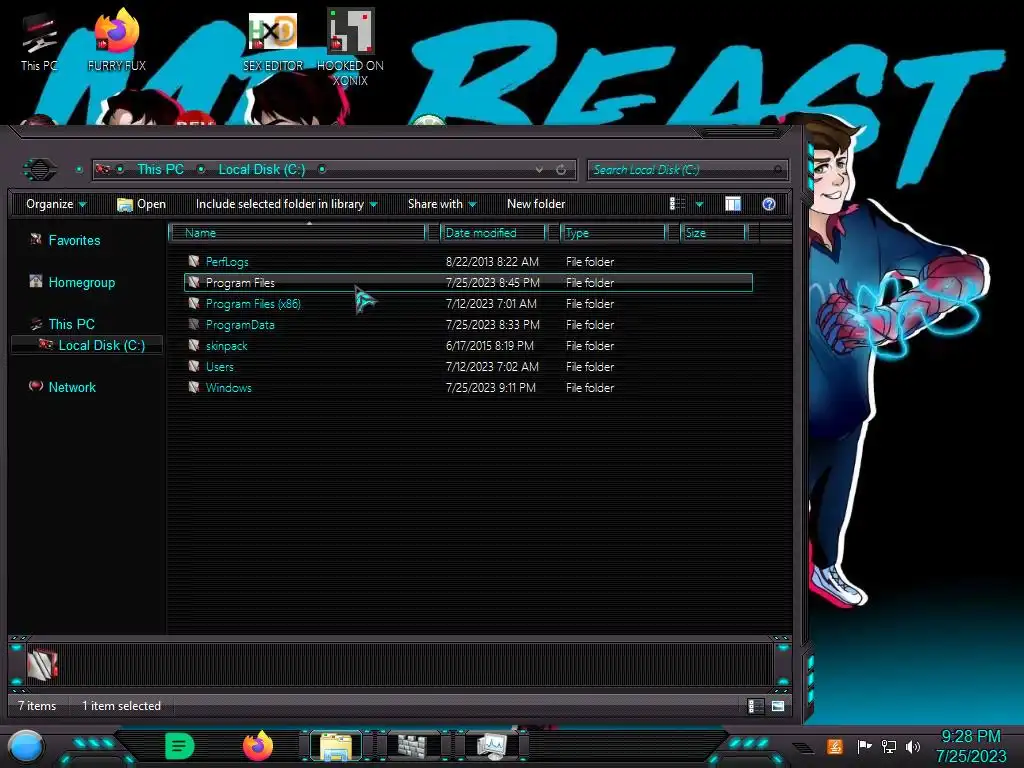
Task: Open the view options dropdown arrow
Action: point(699,204)
